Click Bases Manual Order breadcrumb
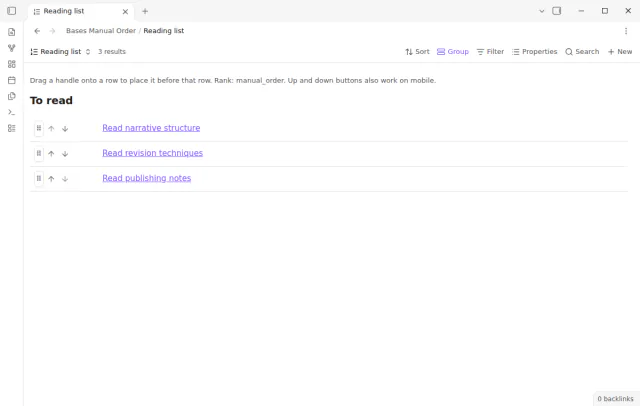Image resolution: width=640 pixels, height=406 pixels. (101, 31)
